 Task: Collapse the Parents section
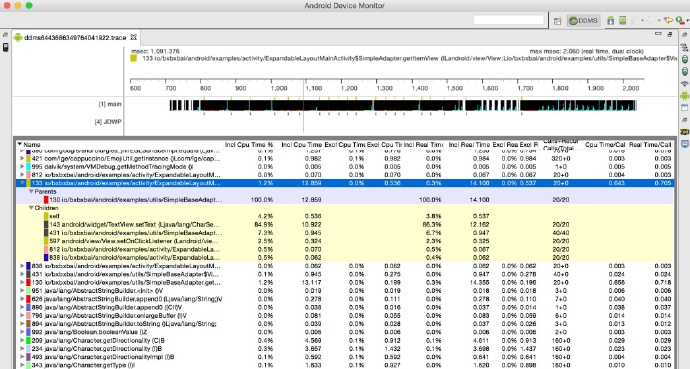click(x=31, y=191)
